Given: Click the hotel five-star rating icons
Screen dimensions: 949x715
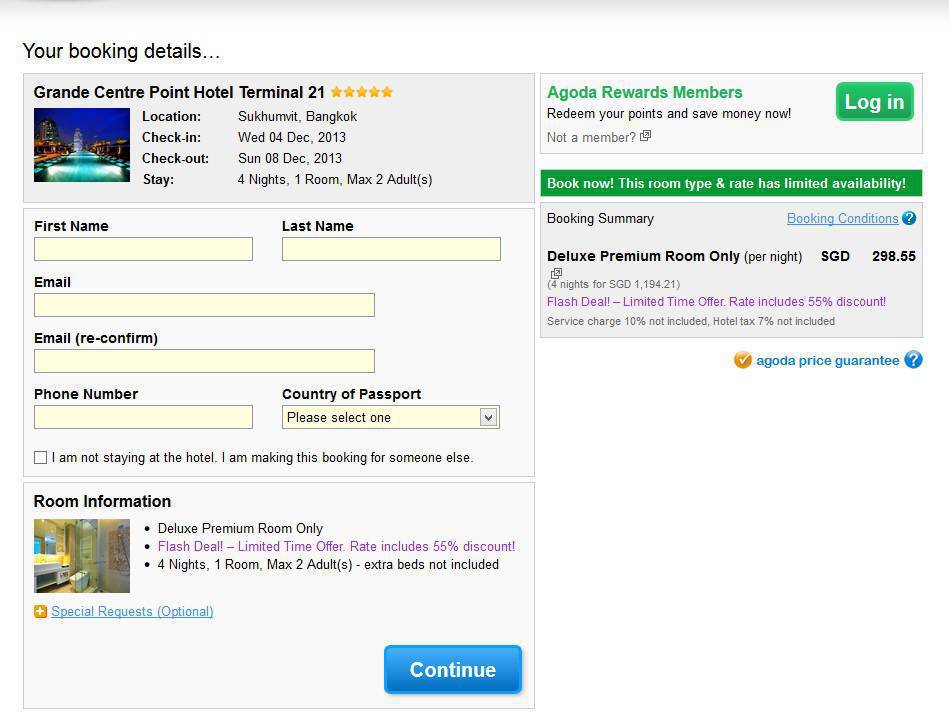Looking at the screenshot, I should click(362, 92).
